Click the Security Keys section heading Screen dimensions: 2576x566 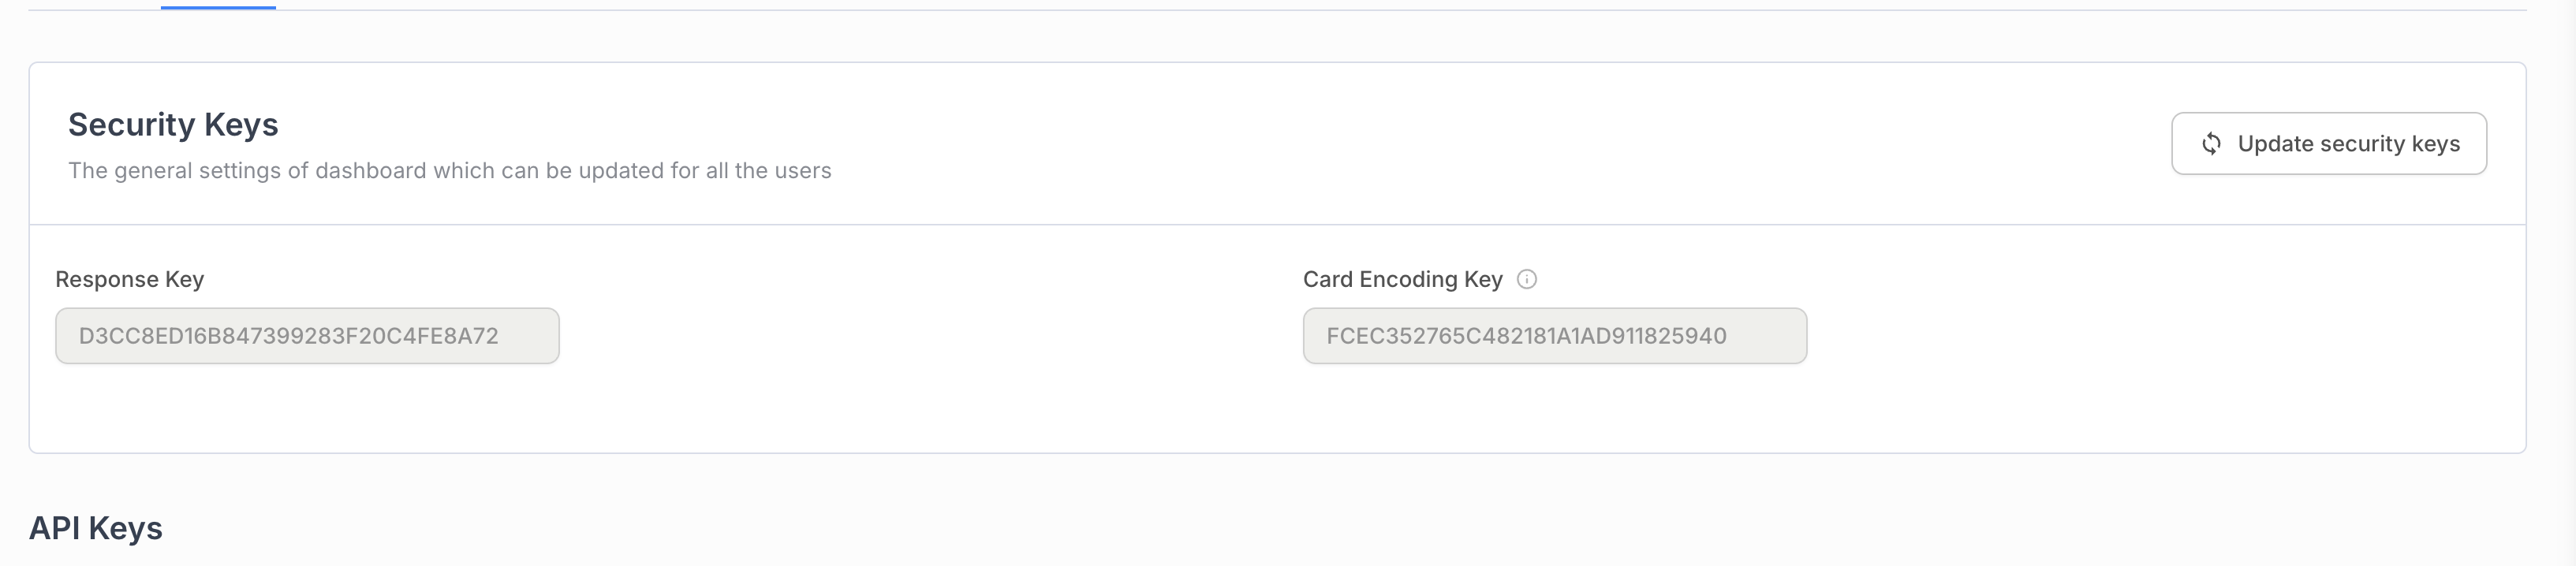173,124
